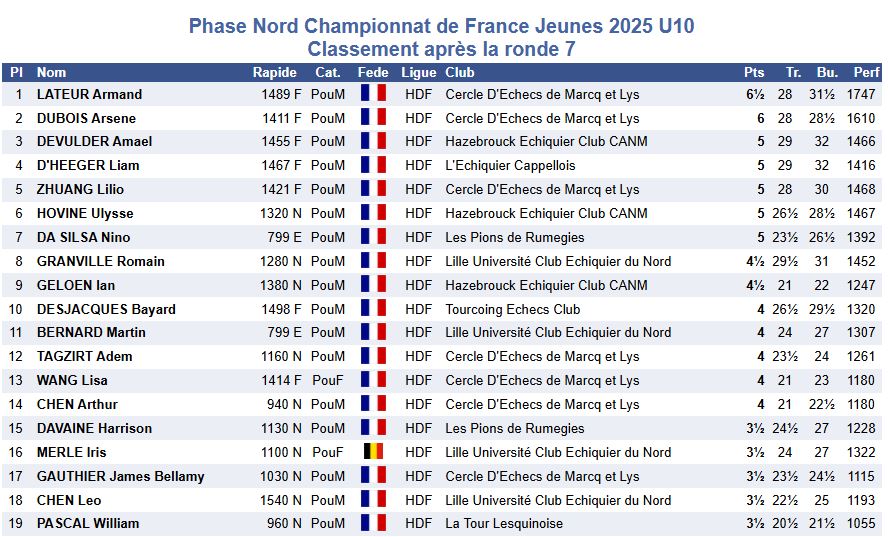Screen dimensions: 888x537
Task: Click the Phase Nord Championnat title
Action: 441,26
